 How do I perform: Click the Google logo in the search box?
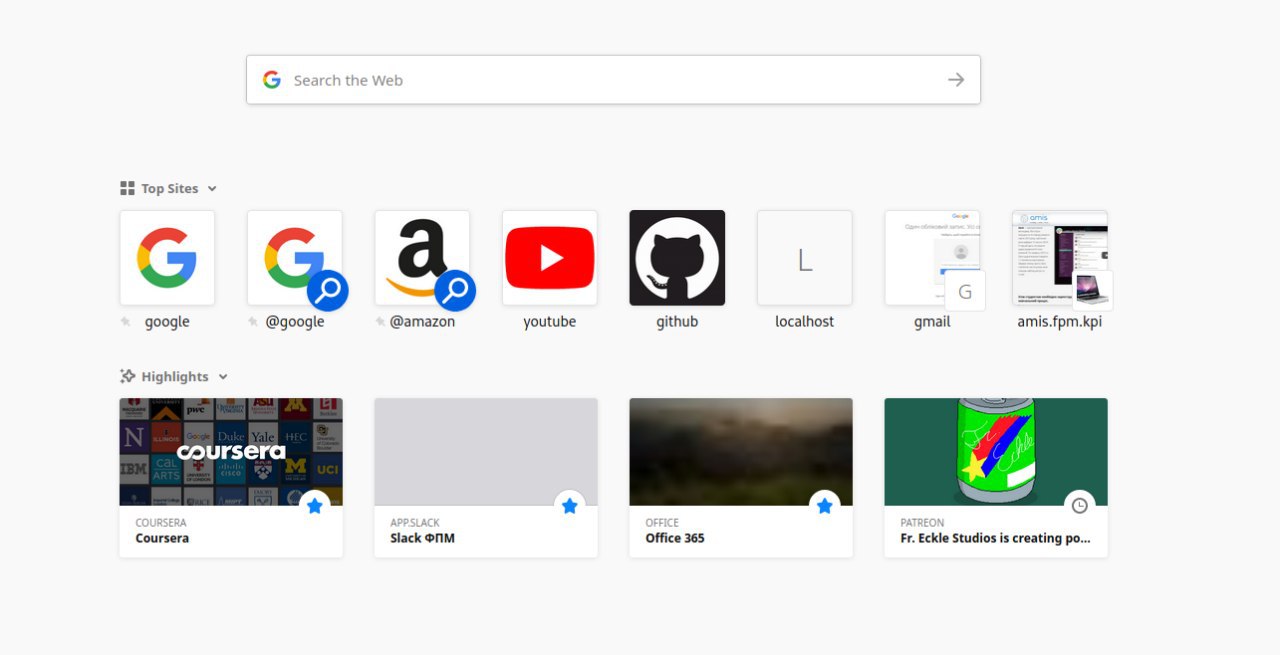coord(272,80)
